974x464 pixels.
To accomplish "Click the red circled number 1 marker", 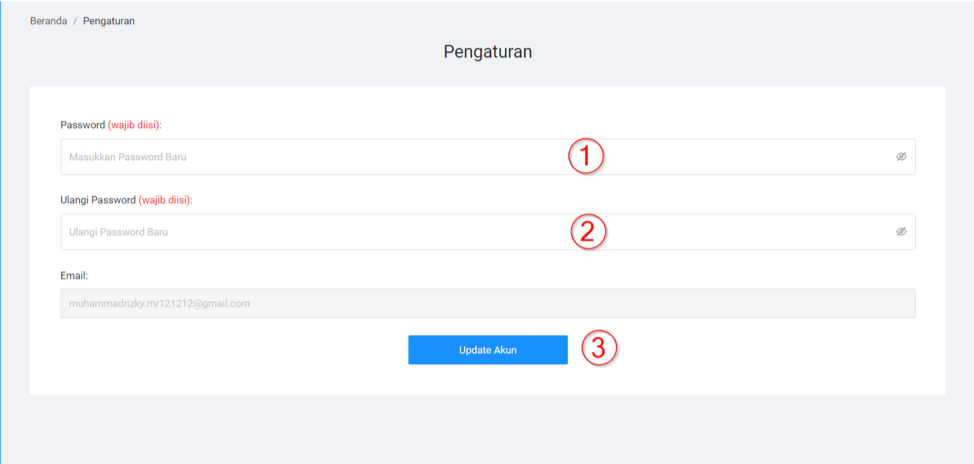I will click(x=587, y=156).
